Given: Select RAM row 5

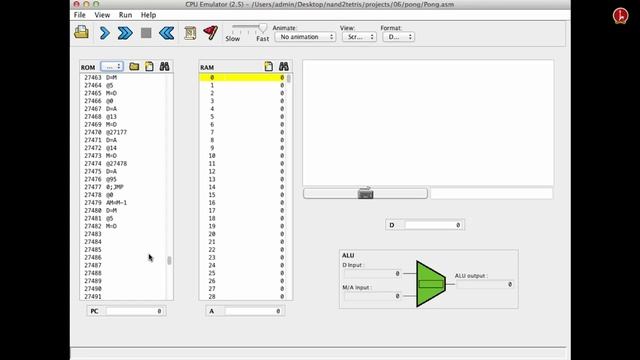Looking at the screenshot, I should [x=243, y=116].
